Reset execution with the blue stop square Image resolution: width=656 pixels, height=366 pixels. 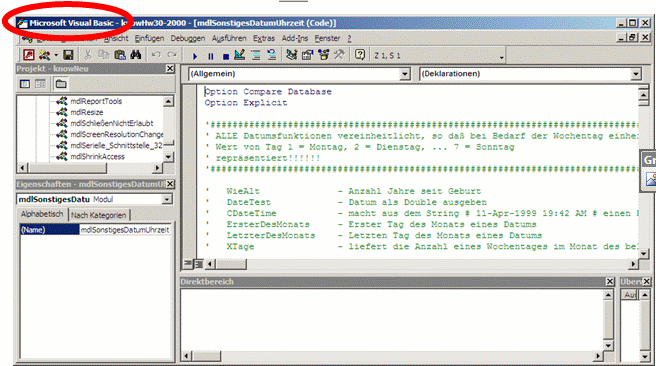tap(226, 56)
